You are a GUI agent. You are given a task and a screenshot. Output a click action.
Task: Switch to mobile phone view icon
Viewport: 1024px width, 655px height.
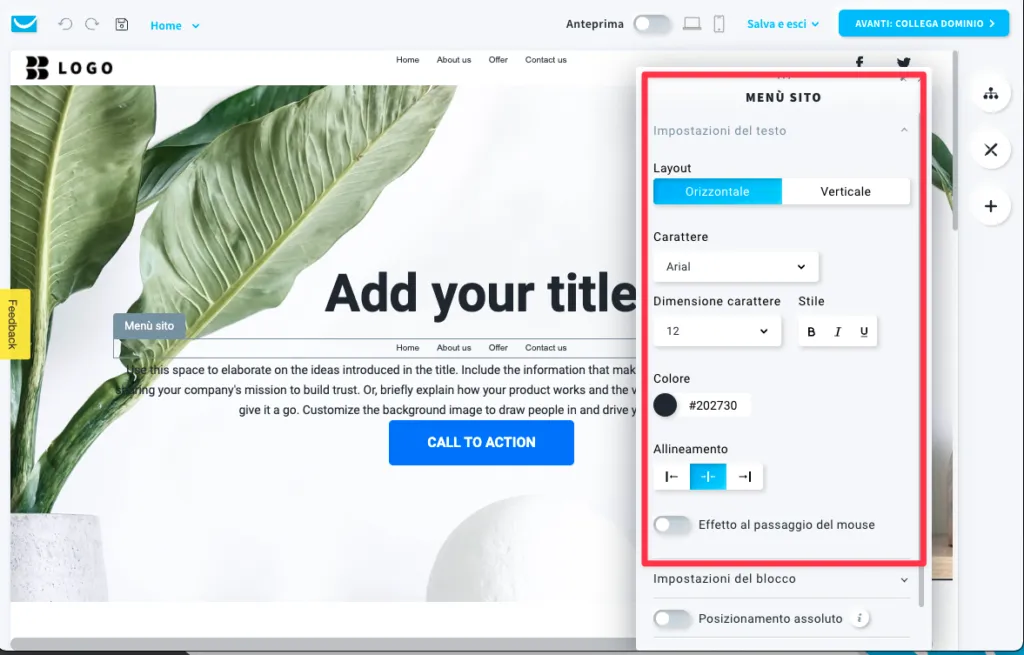coord(718,24)
